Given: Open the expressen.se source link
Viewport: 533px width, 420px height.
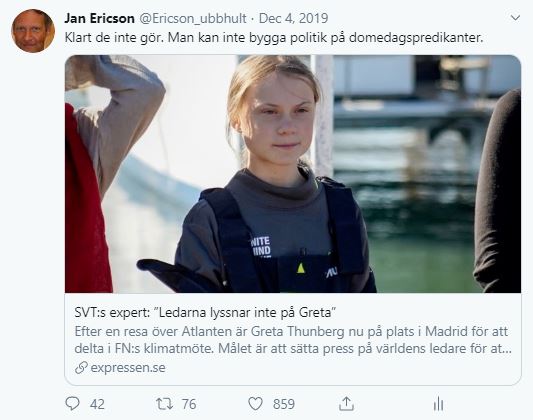Looking at the screenshot, I should coord(128,367).
